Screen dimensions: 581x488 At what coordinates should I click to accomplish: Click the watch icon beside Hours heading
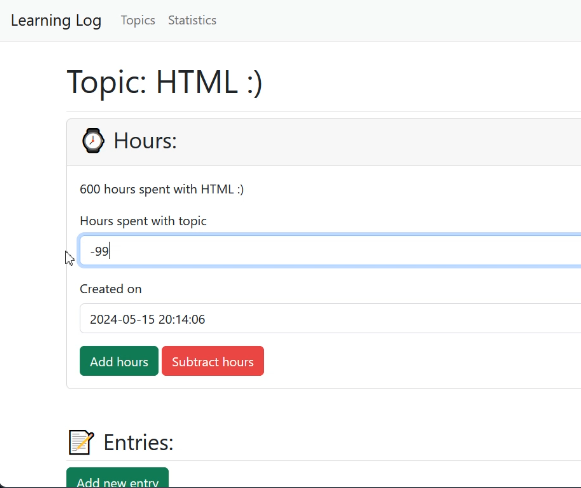[93, 141]
